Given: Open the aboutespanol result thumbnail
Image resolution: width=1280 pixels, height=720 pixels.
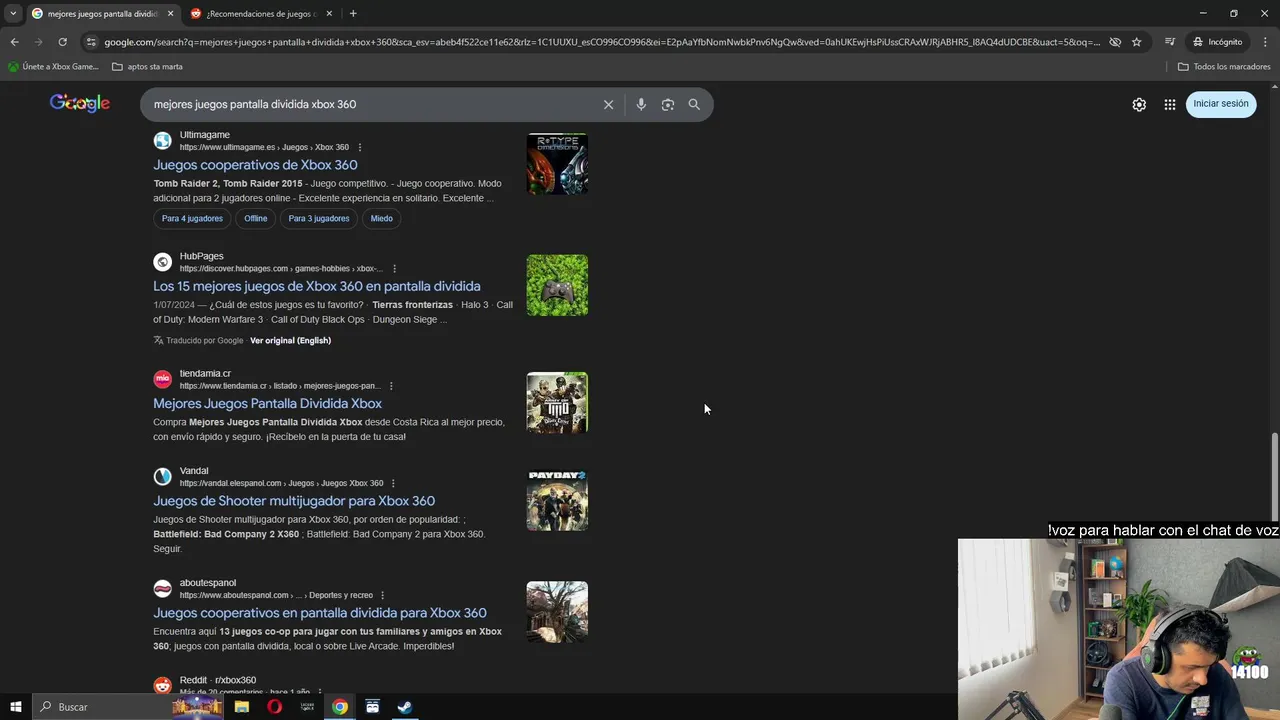Looking at the screenshot, I should point(557,612).
